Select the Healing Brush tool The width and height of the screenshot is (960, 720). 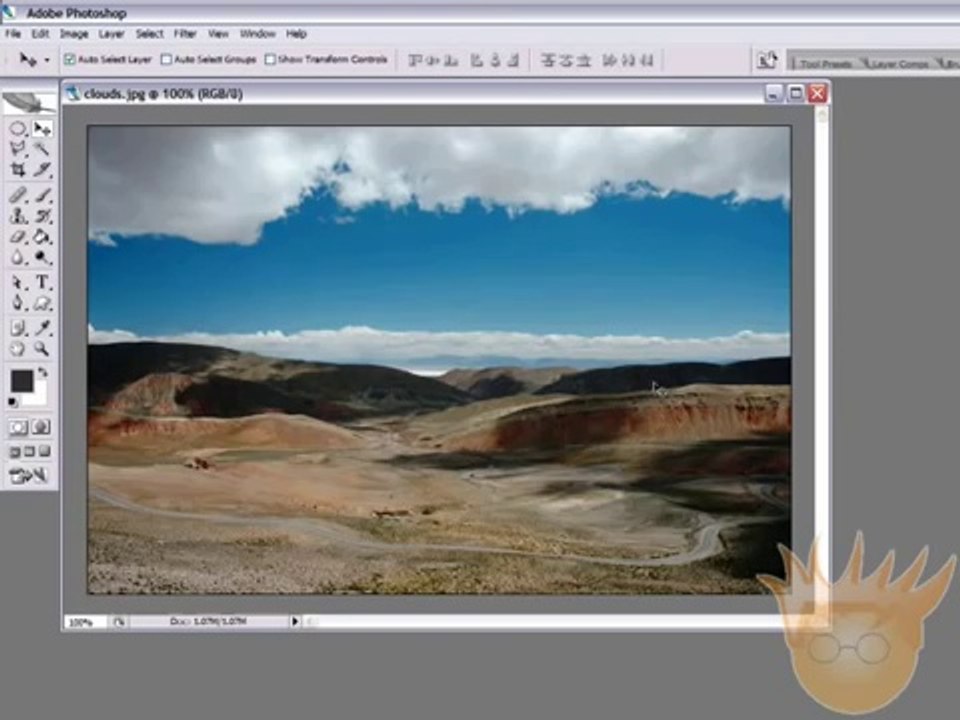(18, 195)
